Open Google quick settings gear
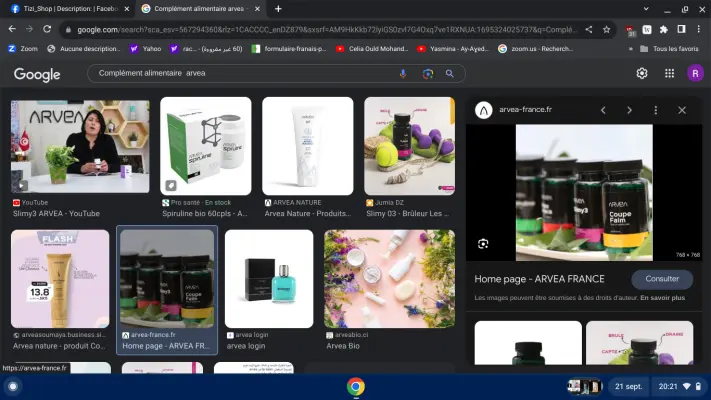This screenshot has width=711, height=400. pos(642,73)
